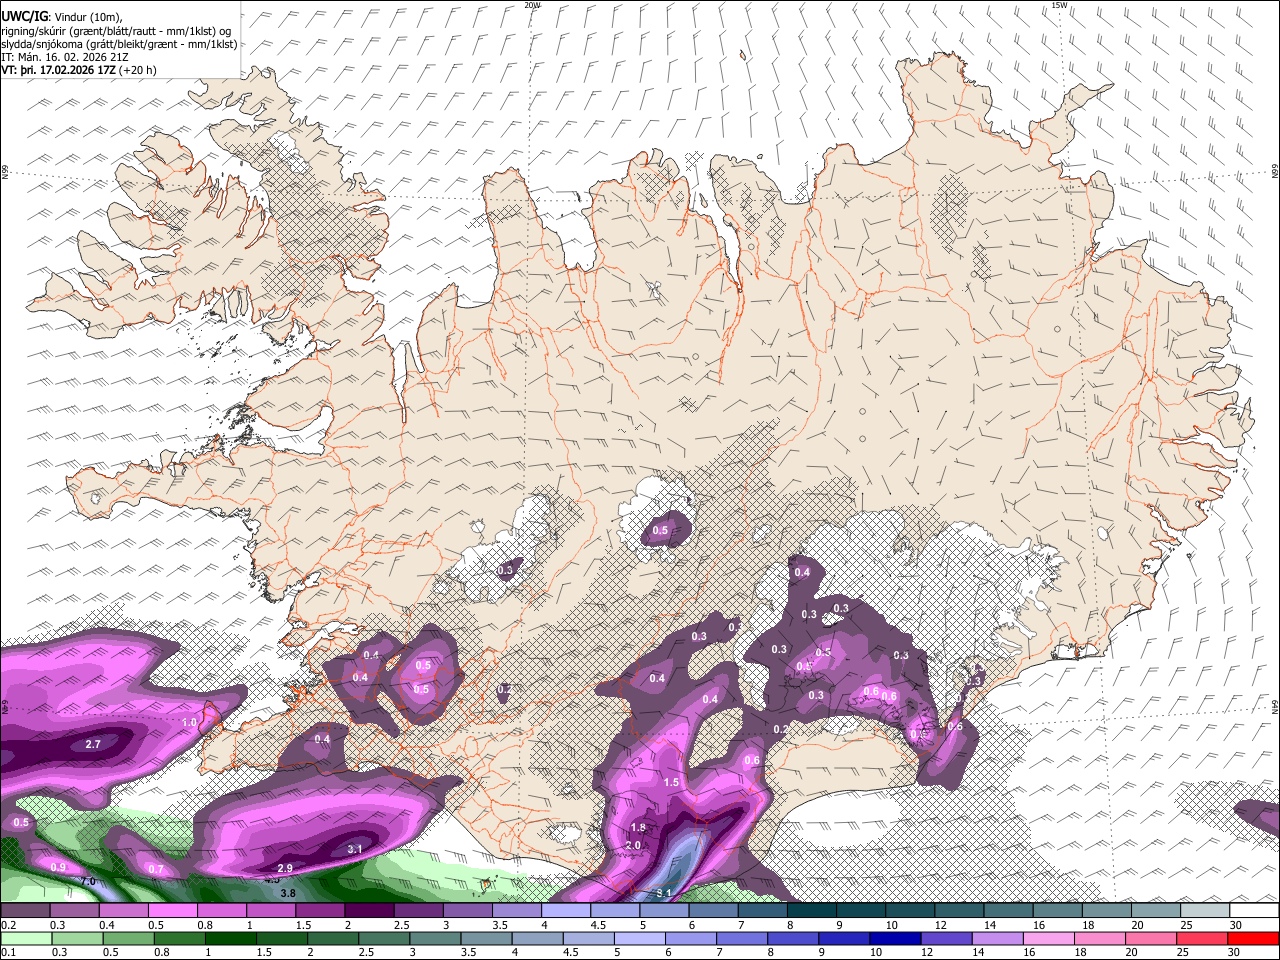This screenshot has width=1280, height=960.
Task: Click the 0.2 label on the upper scale
Action: click(x=9, y=925)
